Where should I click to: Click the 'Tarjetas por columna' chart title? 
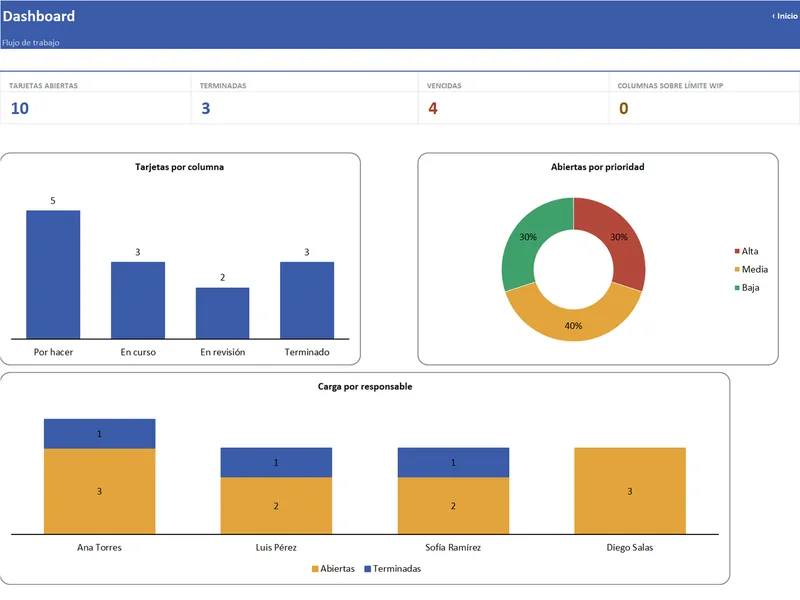click(180, 167)
